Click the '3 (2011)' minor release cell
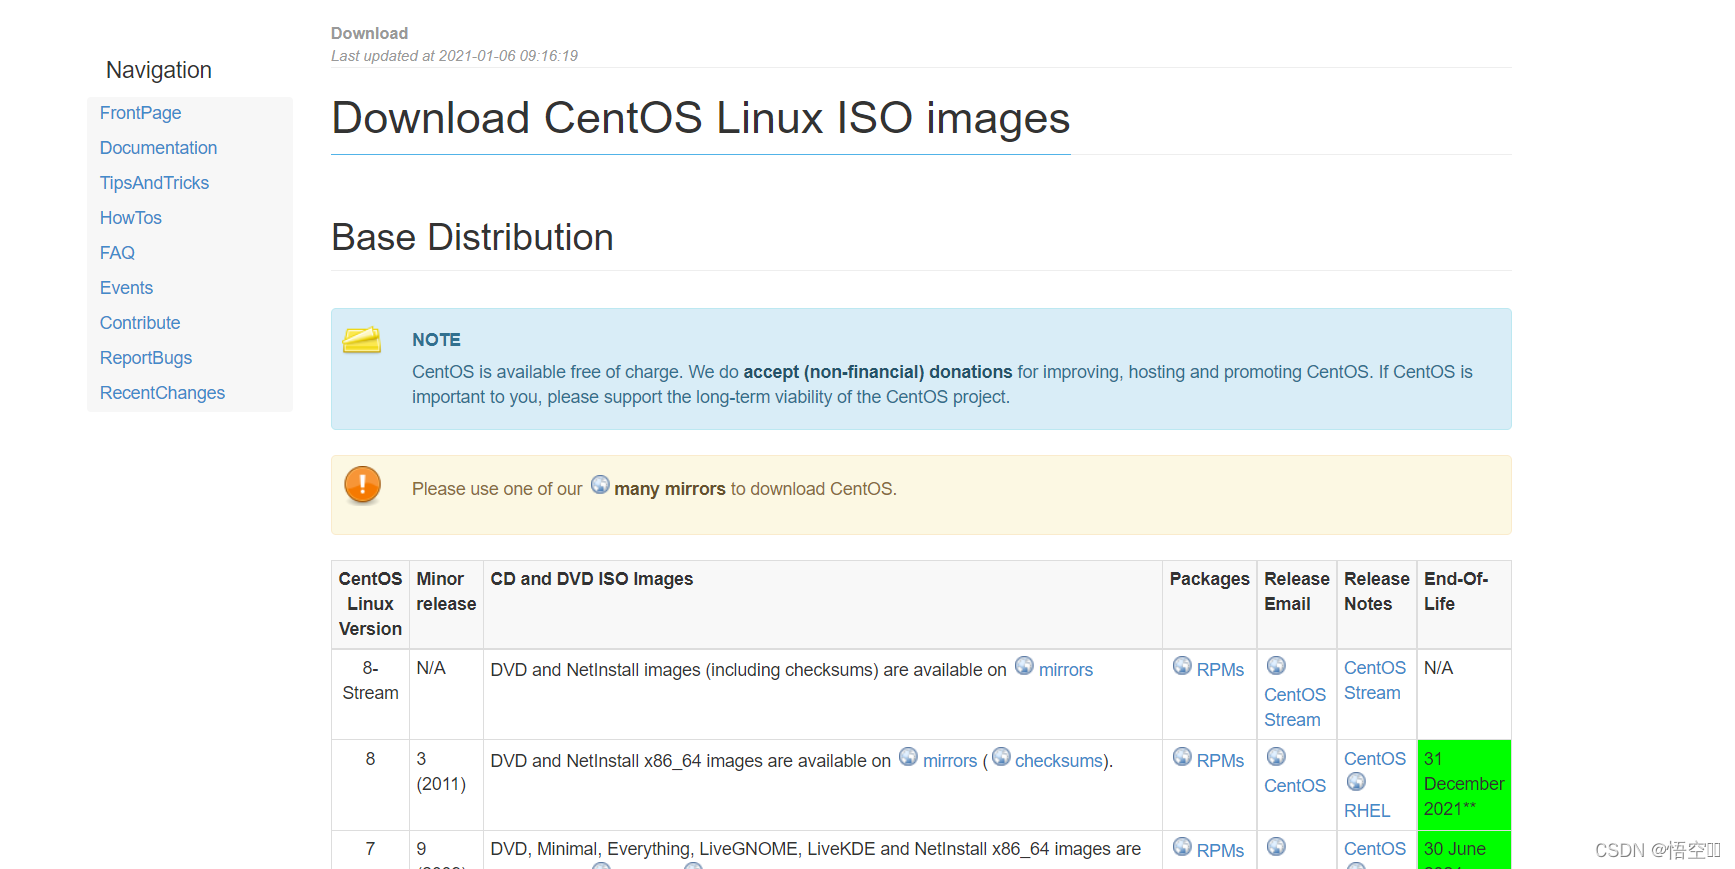The width and height of the screenshot is (1735, 869). point(446,785)
